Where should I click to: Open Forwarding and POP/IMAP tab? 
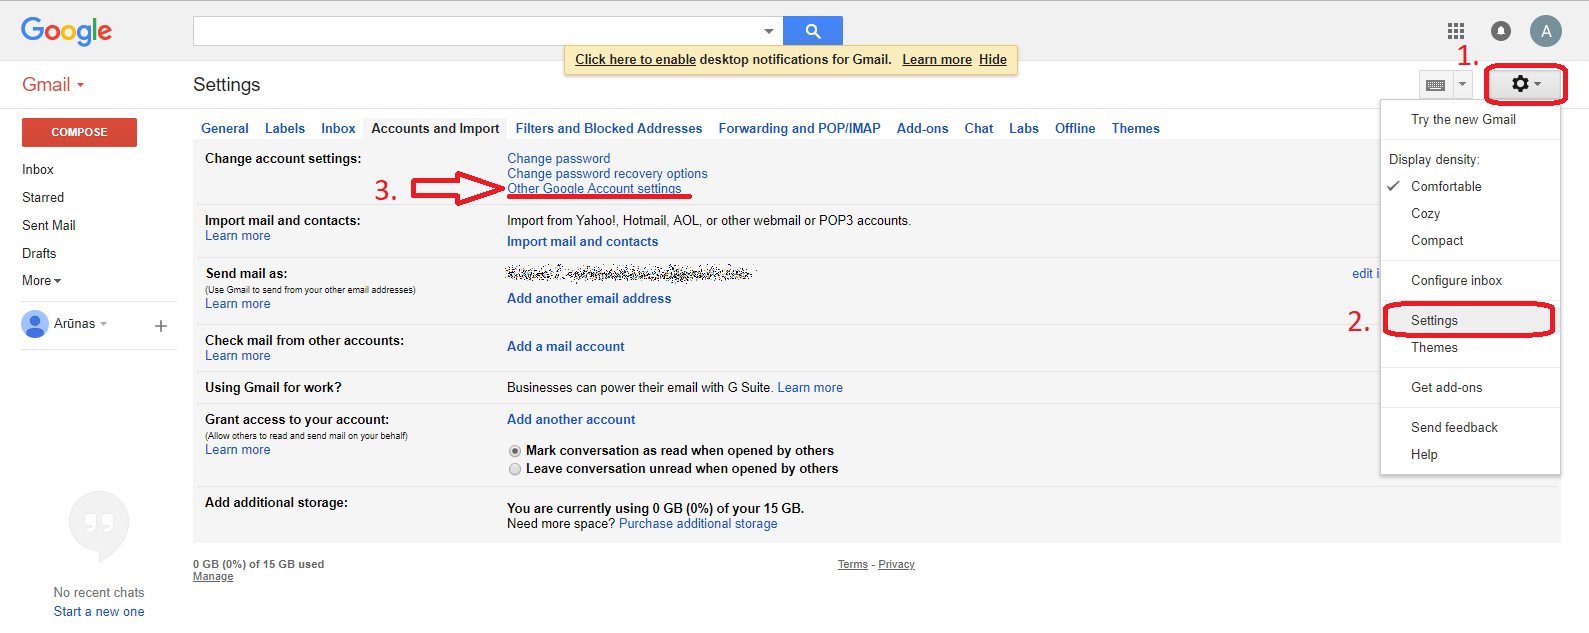[800, 129]
